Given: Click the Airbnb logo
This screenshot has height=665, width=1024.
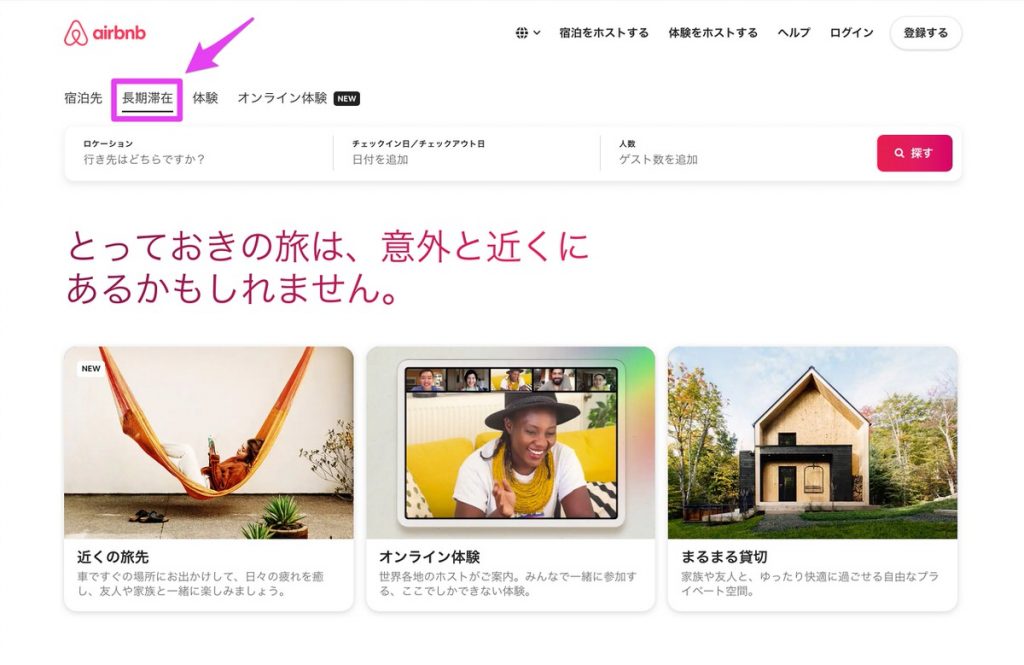Looking at the screenshot, I should (x=104, y=33).
